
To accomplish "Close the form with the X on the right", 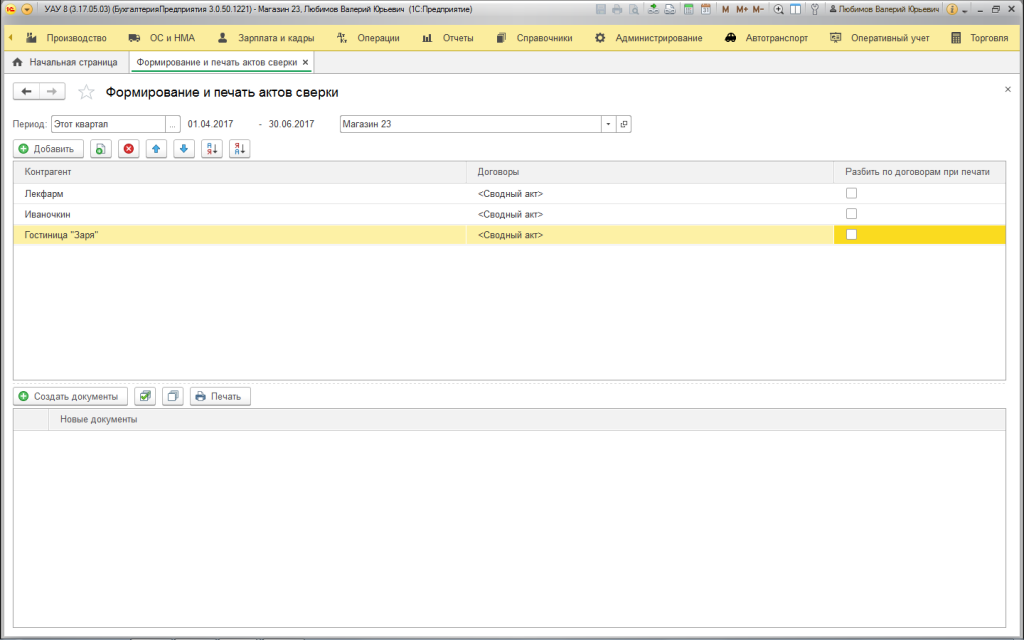I will click(1008, 89).
